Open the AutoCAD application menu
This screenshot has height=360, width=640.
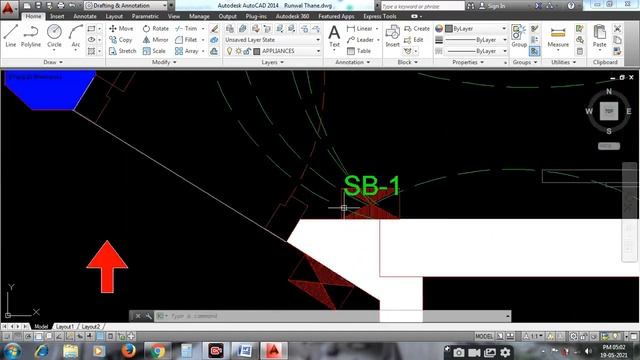point(8,8)
